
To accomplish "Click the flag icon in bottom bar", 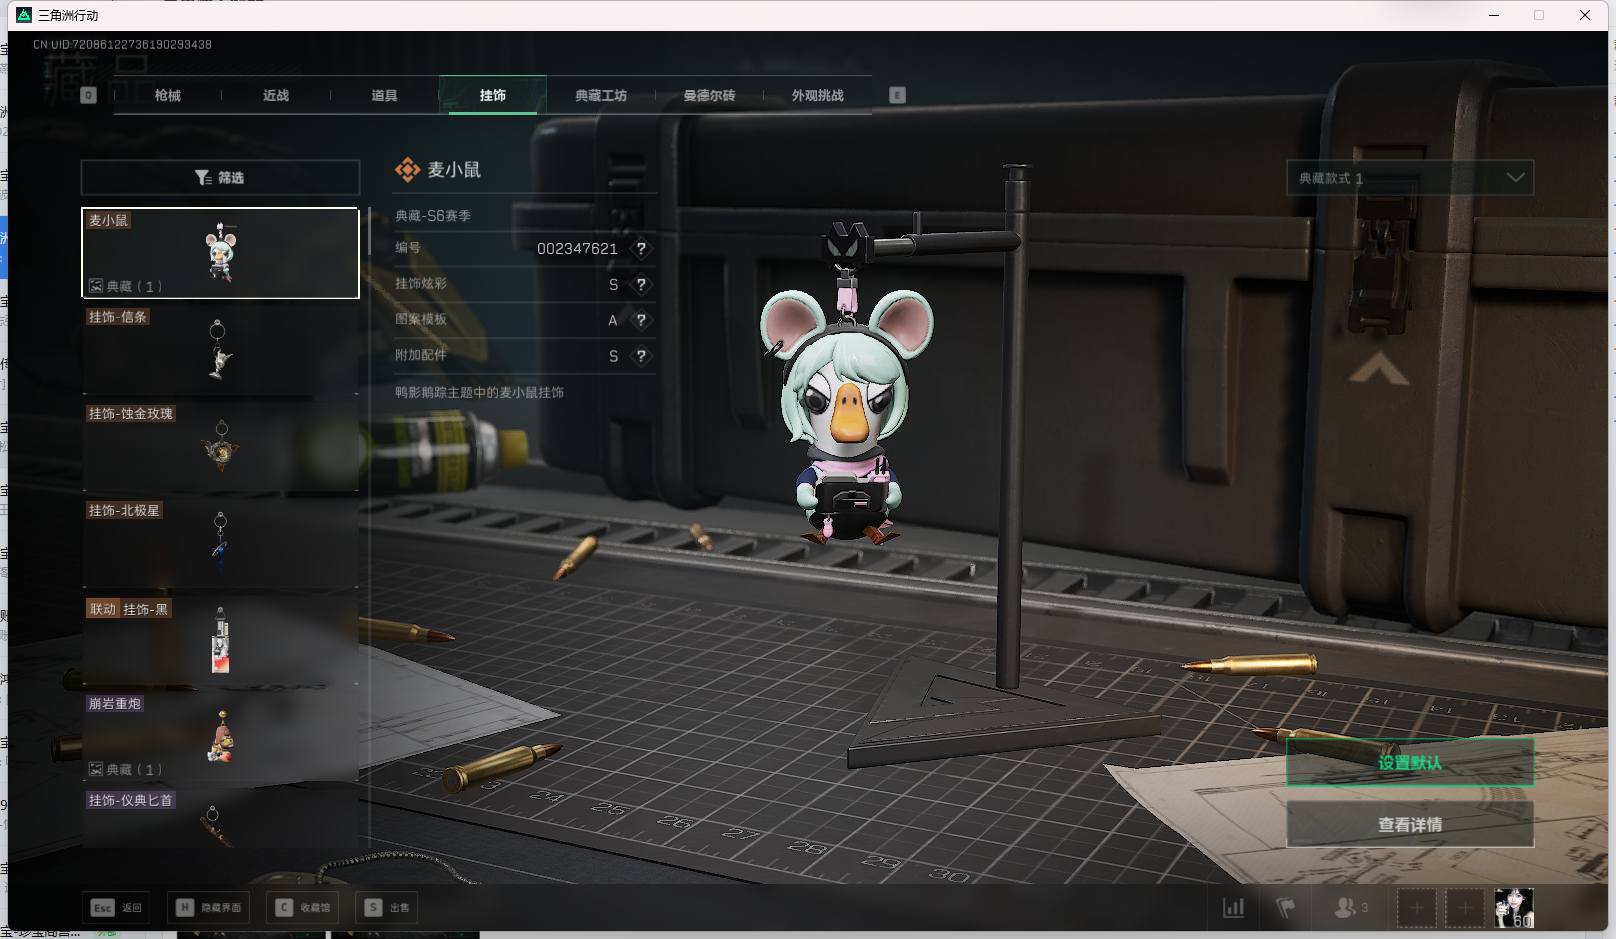I will [x=1286, y=908].
